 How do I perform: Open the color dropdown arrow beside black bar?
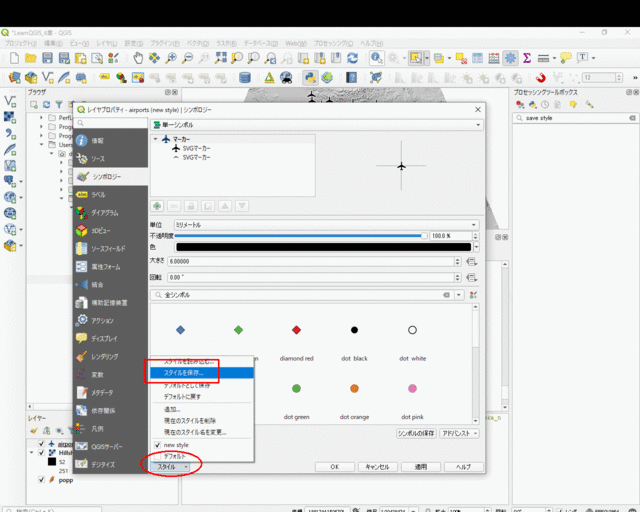click(x=476, y=247)
